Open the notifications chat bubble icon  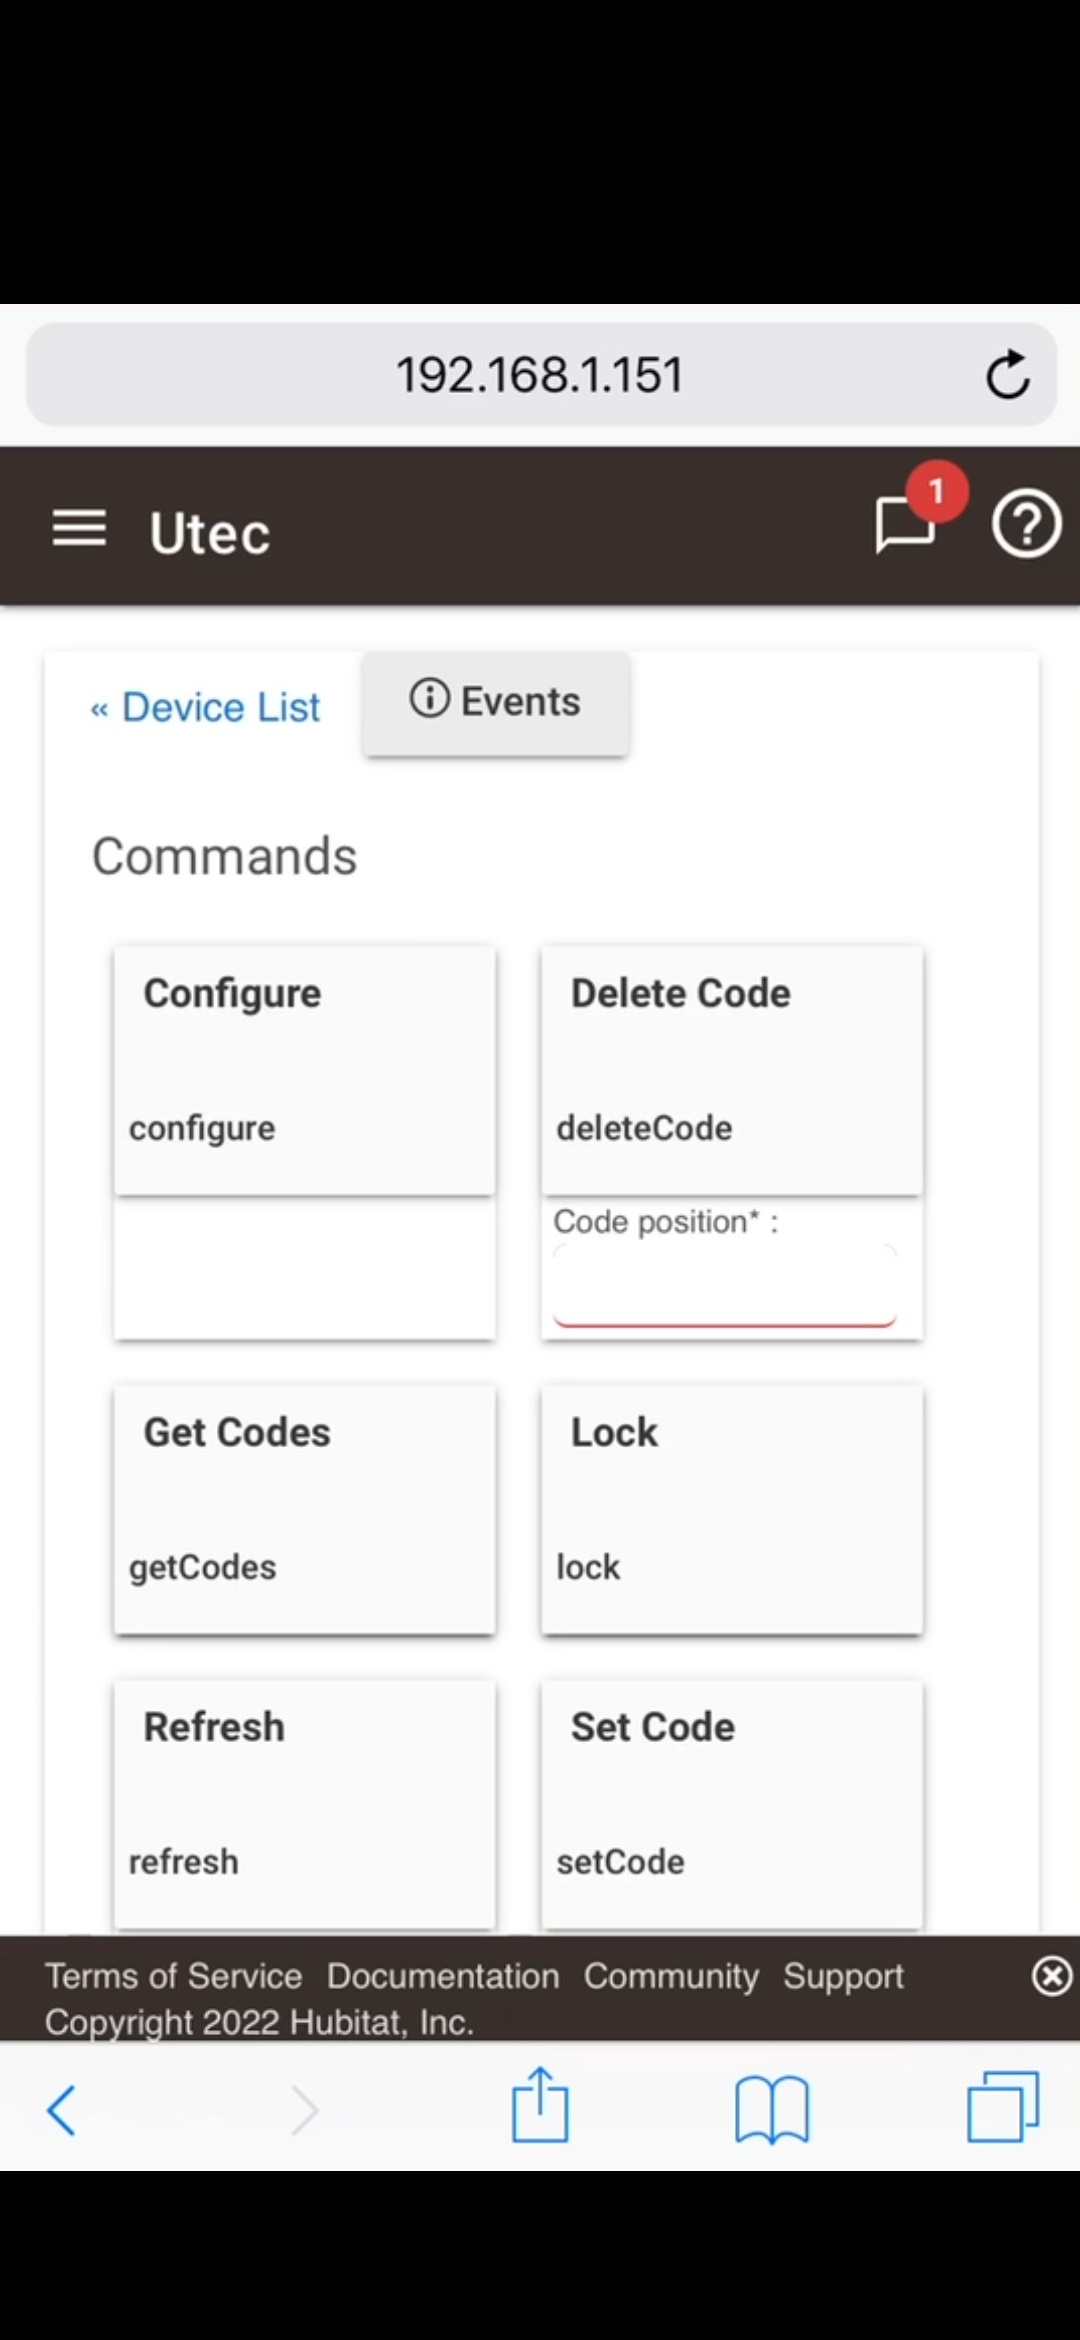[x=905, y=524]
